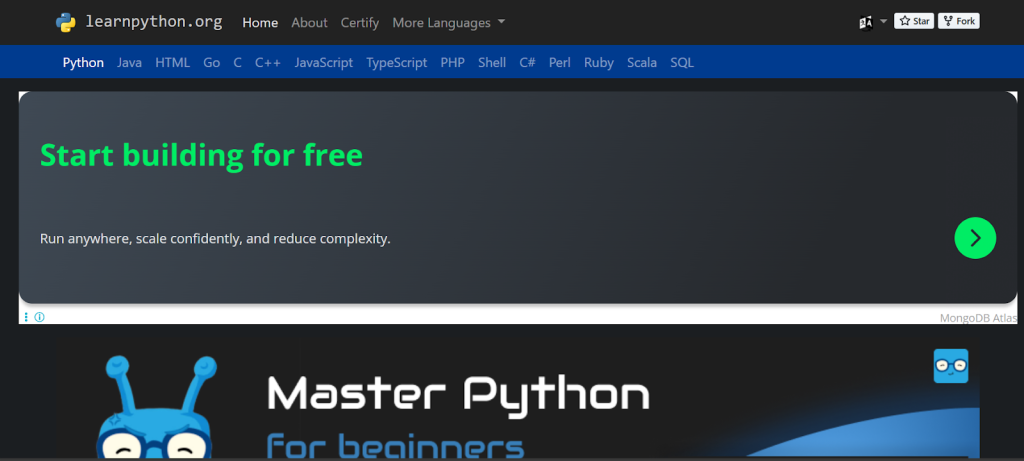Open the language translation icon
Viewport: 1024px width, 461px height.
tap(866, 22)
